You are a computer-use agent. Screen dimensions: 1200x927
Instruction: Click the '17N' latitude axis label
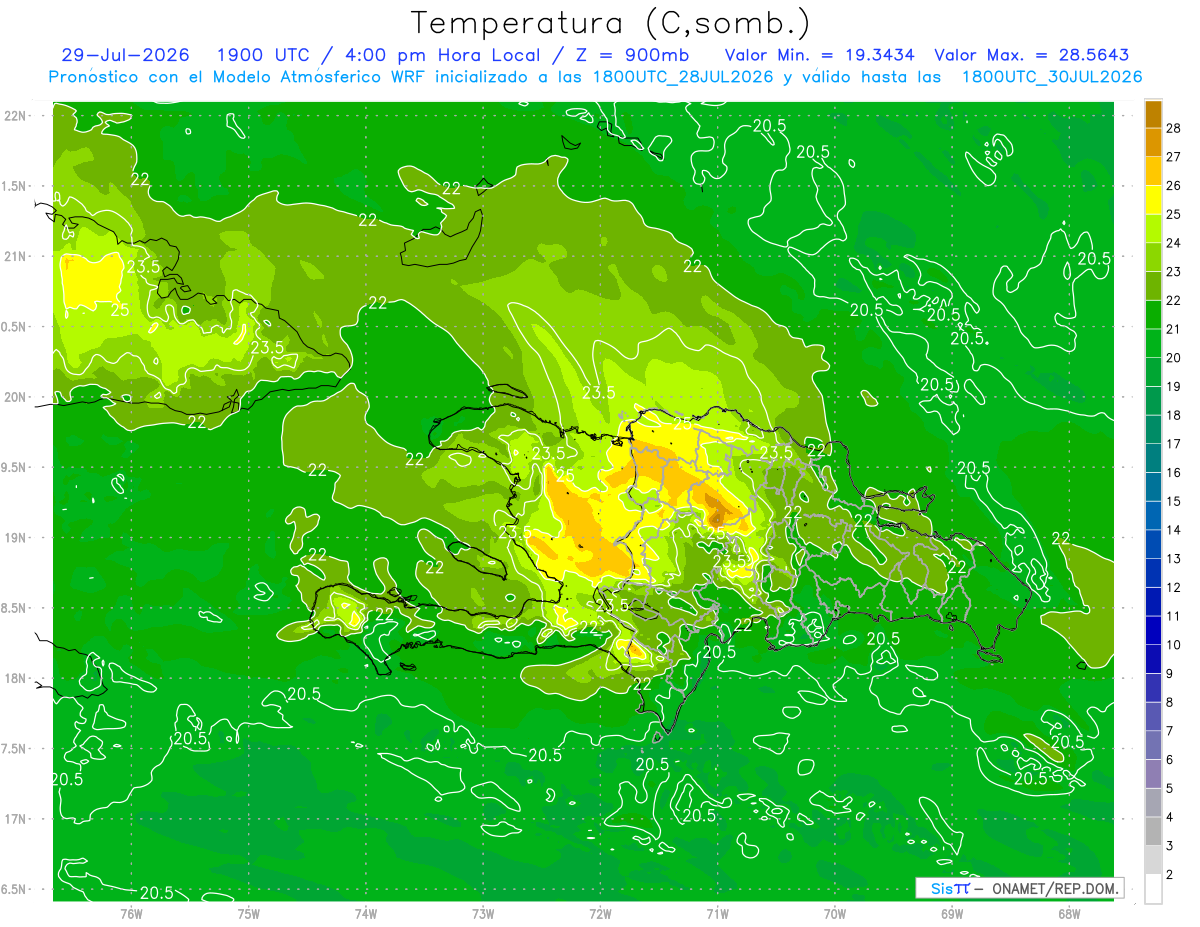[14, 819]
